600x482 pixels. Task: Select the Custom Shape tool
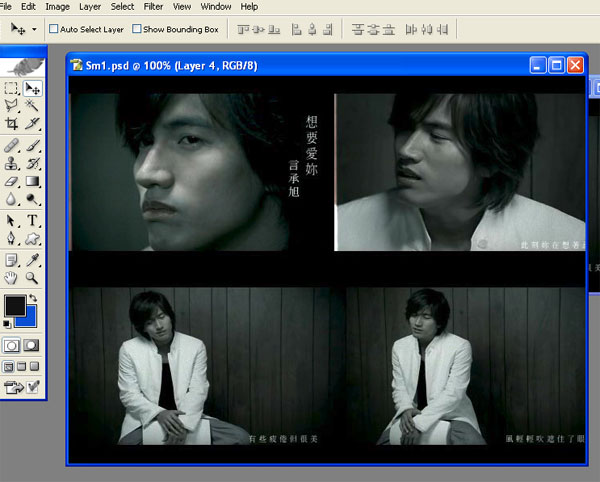click(33, 238)
